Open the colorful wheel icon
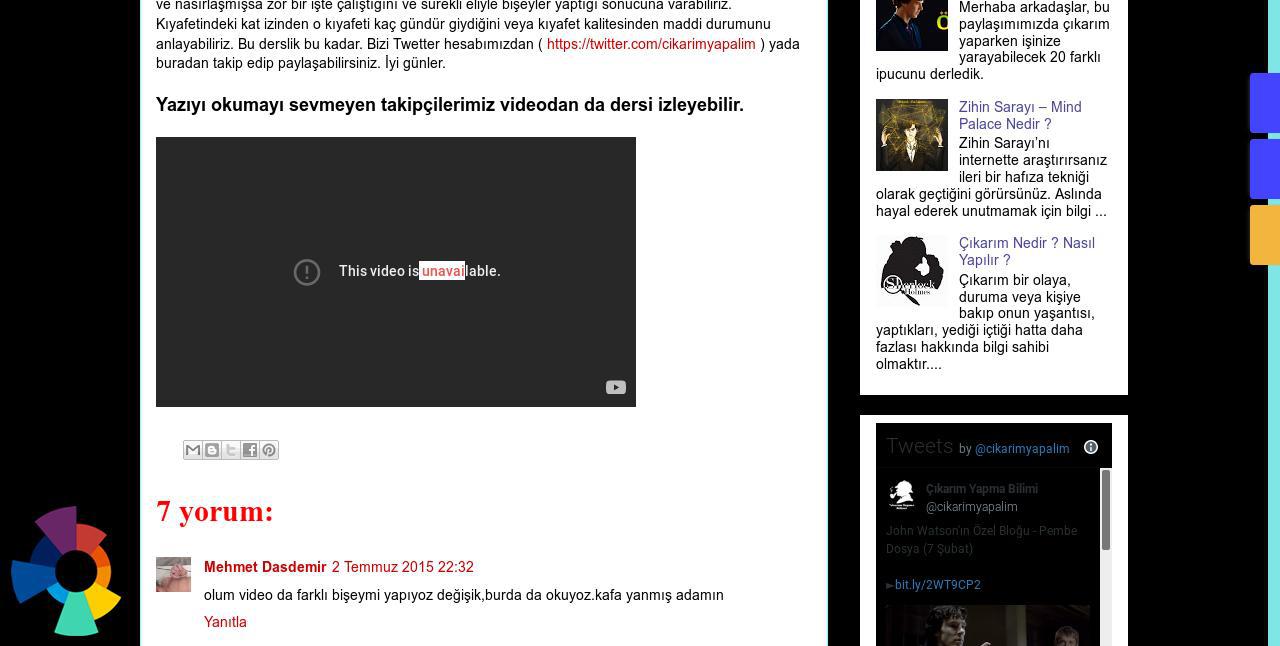1280x646 pixels. pyautogui.click(x=66, y=571)
